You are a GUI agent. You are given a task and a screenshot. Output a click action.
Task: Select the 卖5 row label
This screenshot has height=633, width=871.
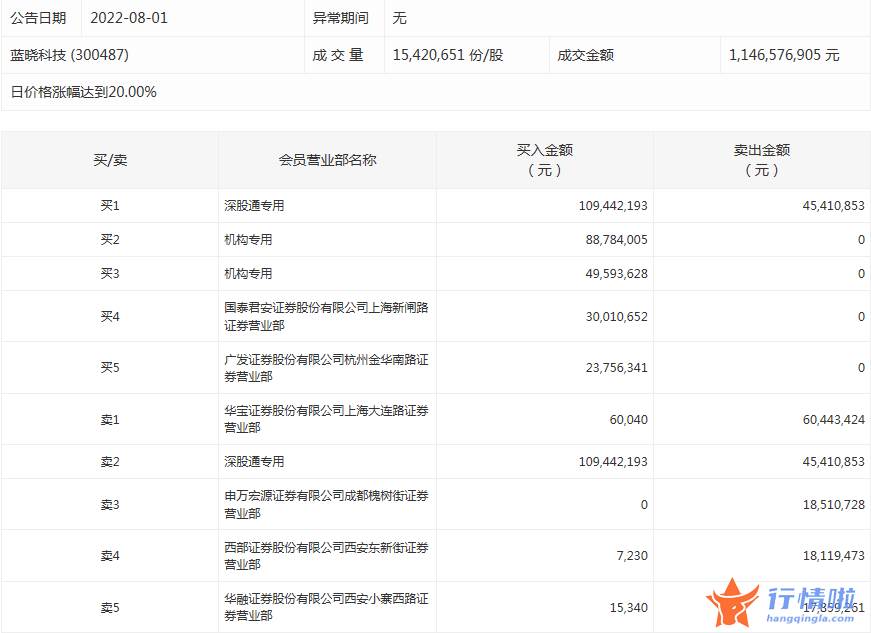[x=110, y=608]
